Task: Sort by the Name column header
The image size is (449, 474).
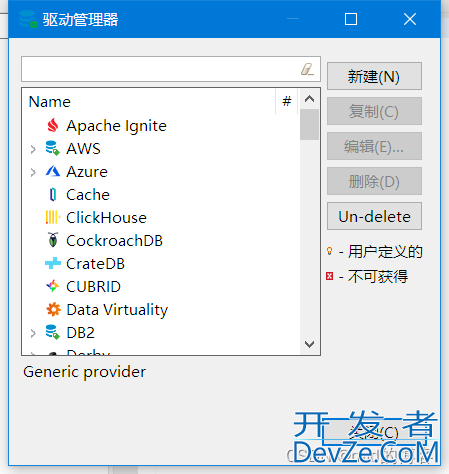Action: (149, 101)
